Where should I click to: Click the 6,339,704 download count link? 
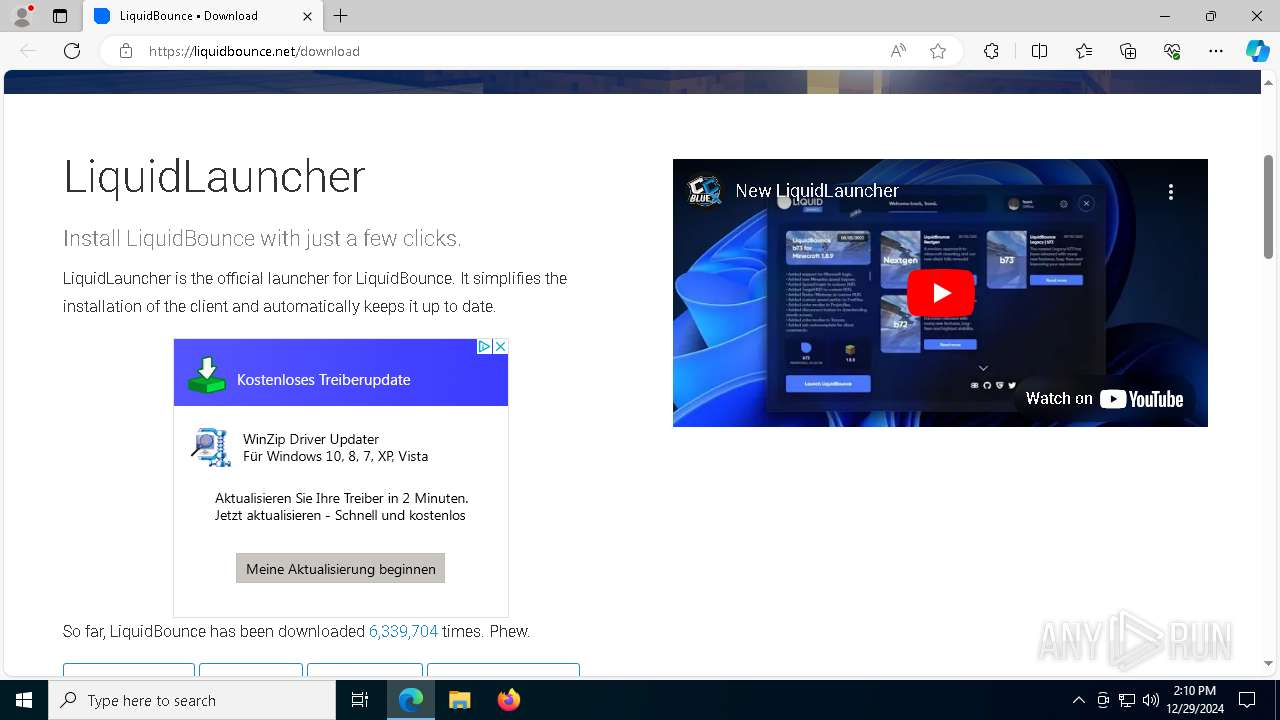point(403,631)
